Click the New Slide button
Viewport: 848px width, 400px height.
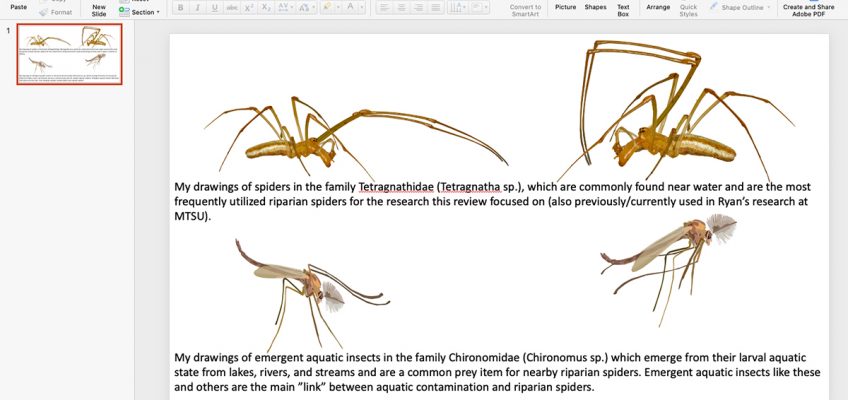[99, 11]
